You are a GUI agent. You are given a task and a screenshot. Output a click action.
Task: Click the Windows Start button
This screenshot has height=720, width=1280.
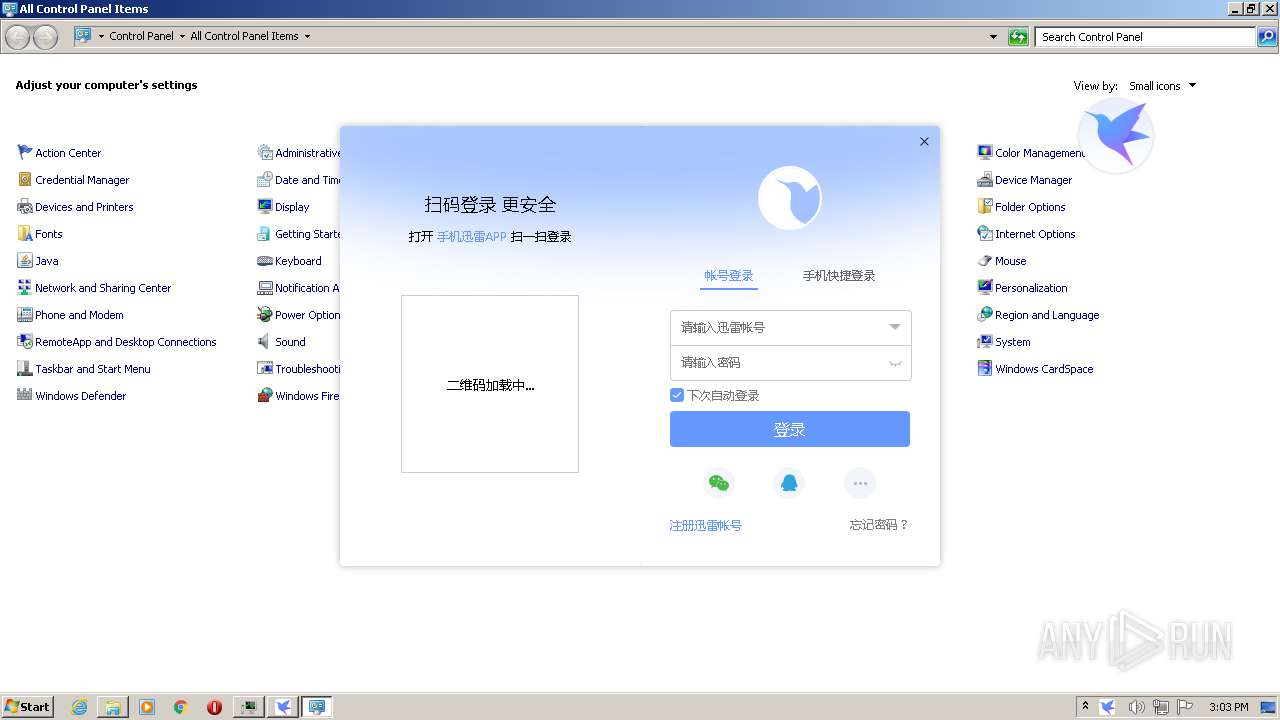[27, 706]
